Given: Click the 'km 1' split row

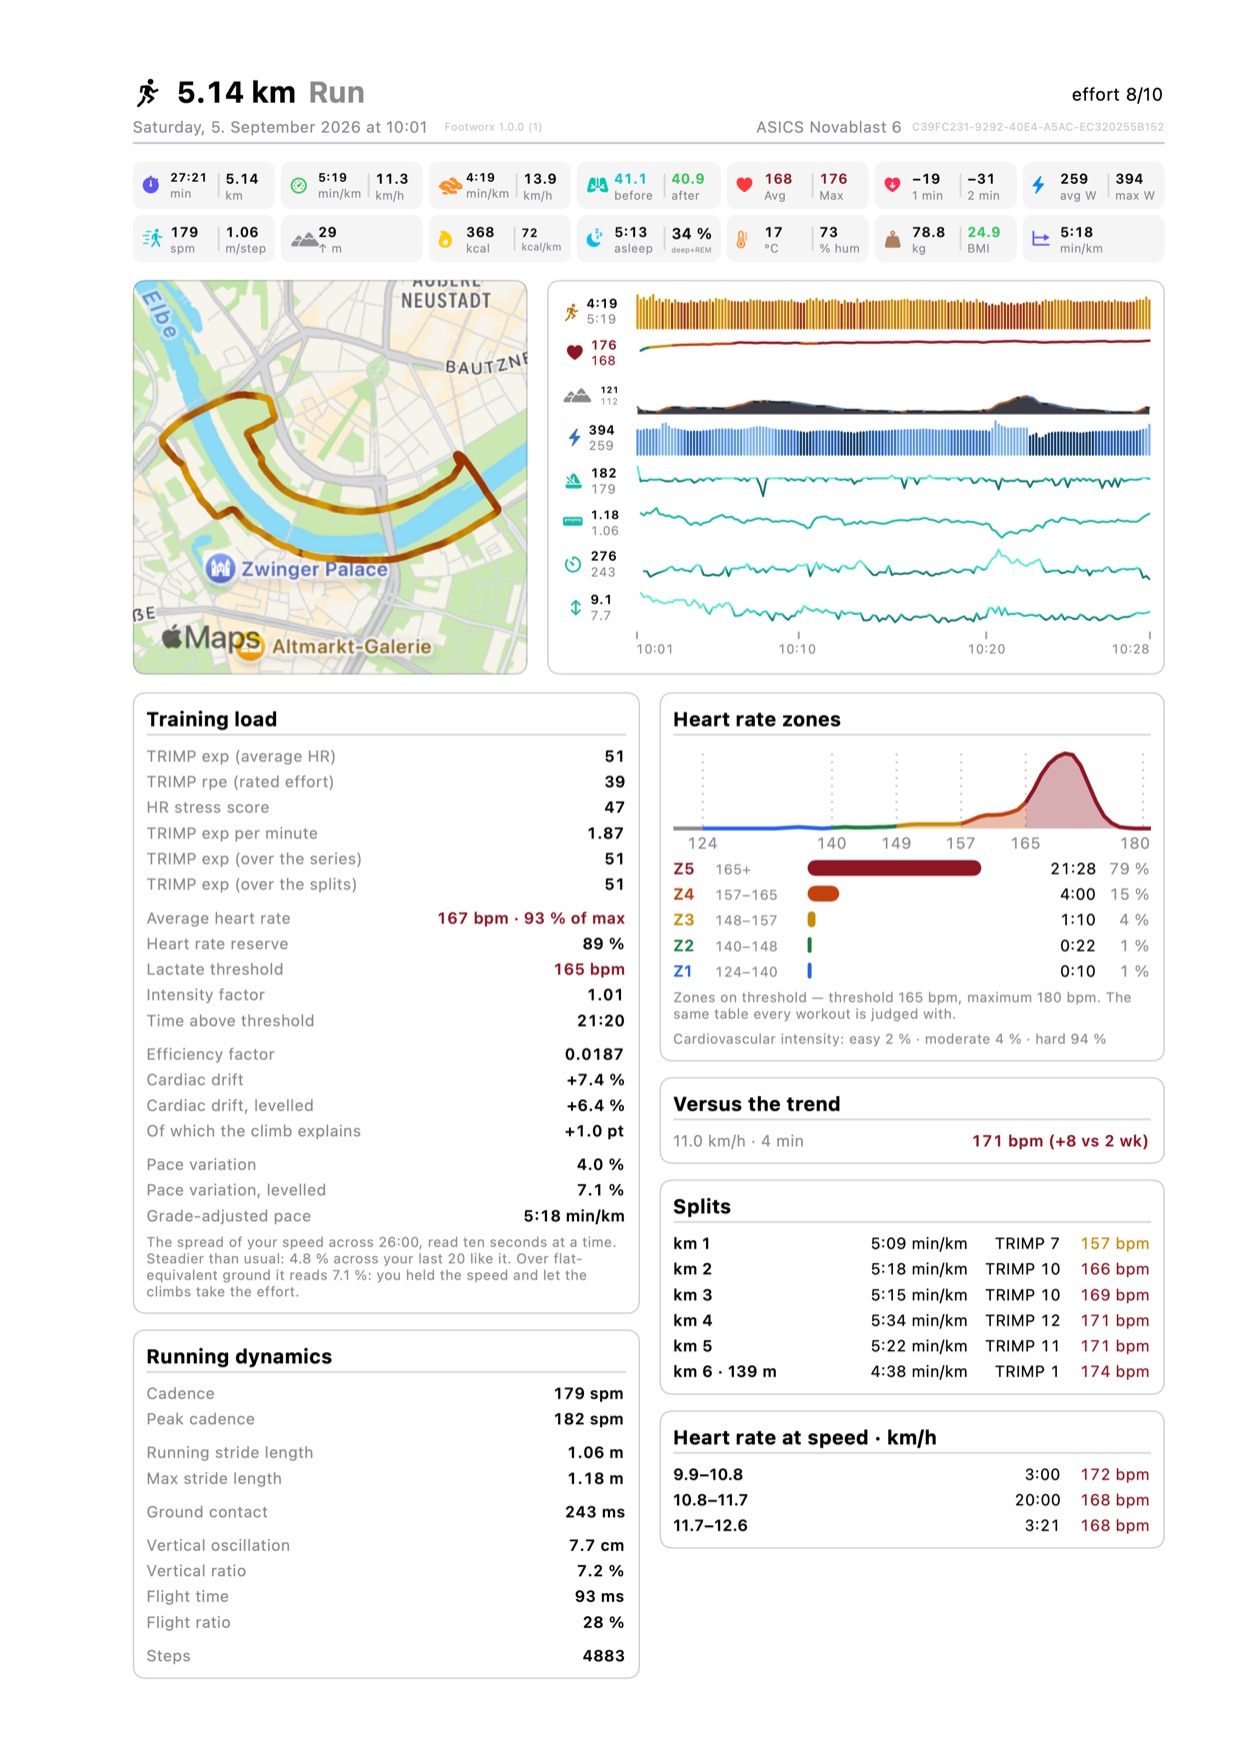Looking at the screenshot, I should [911, 1243].
